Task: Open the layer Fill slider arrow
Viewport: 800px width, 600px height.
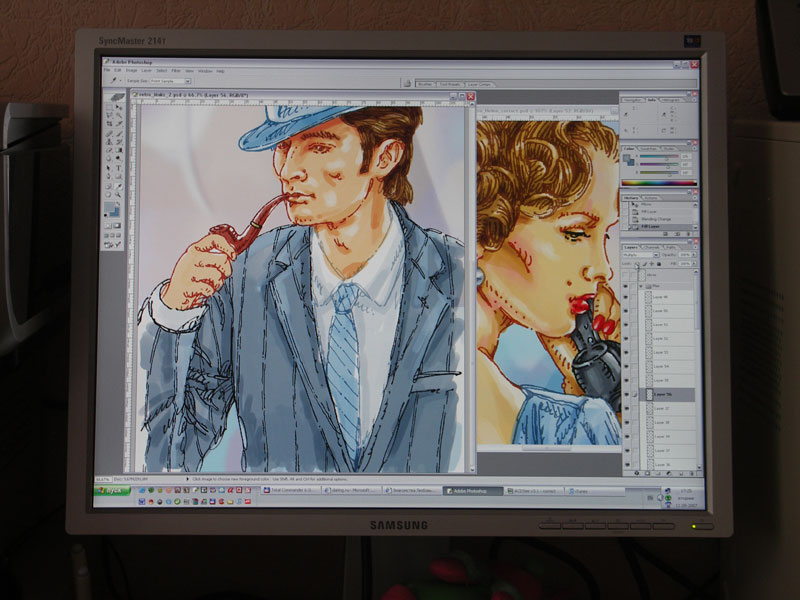Action: [x=693, y=264]
